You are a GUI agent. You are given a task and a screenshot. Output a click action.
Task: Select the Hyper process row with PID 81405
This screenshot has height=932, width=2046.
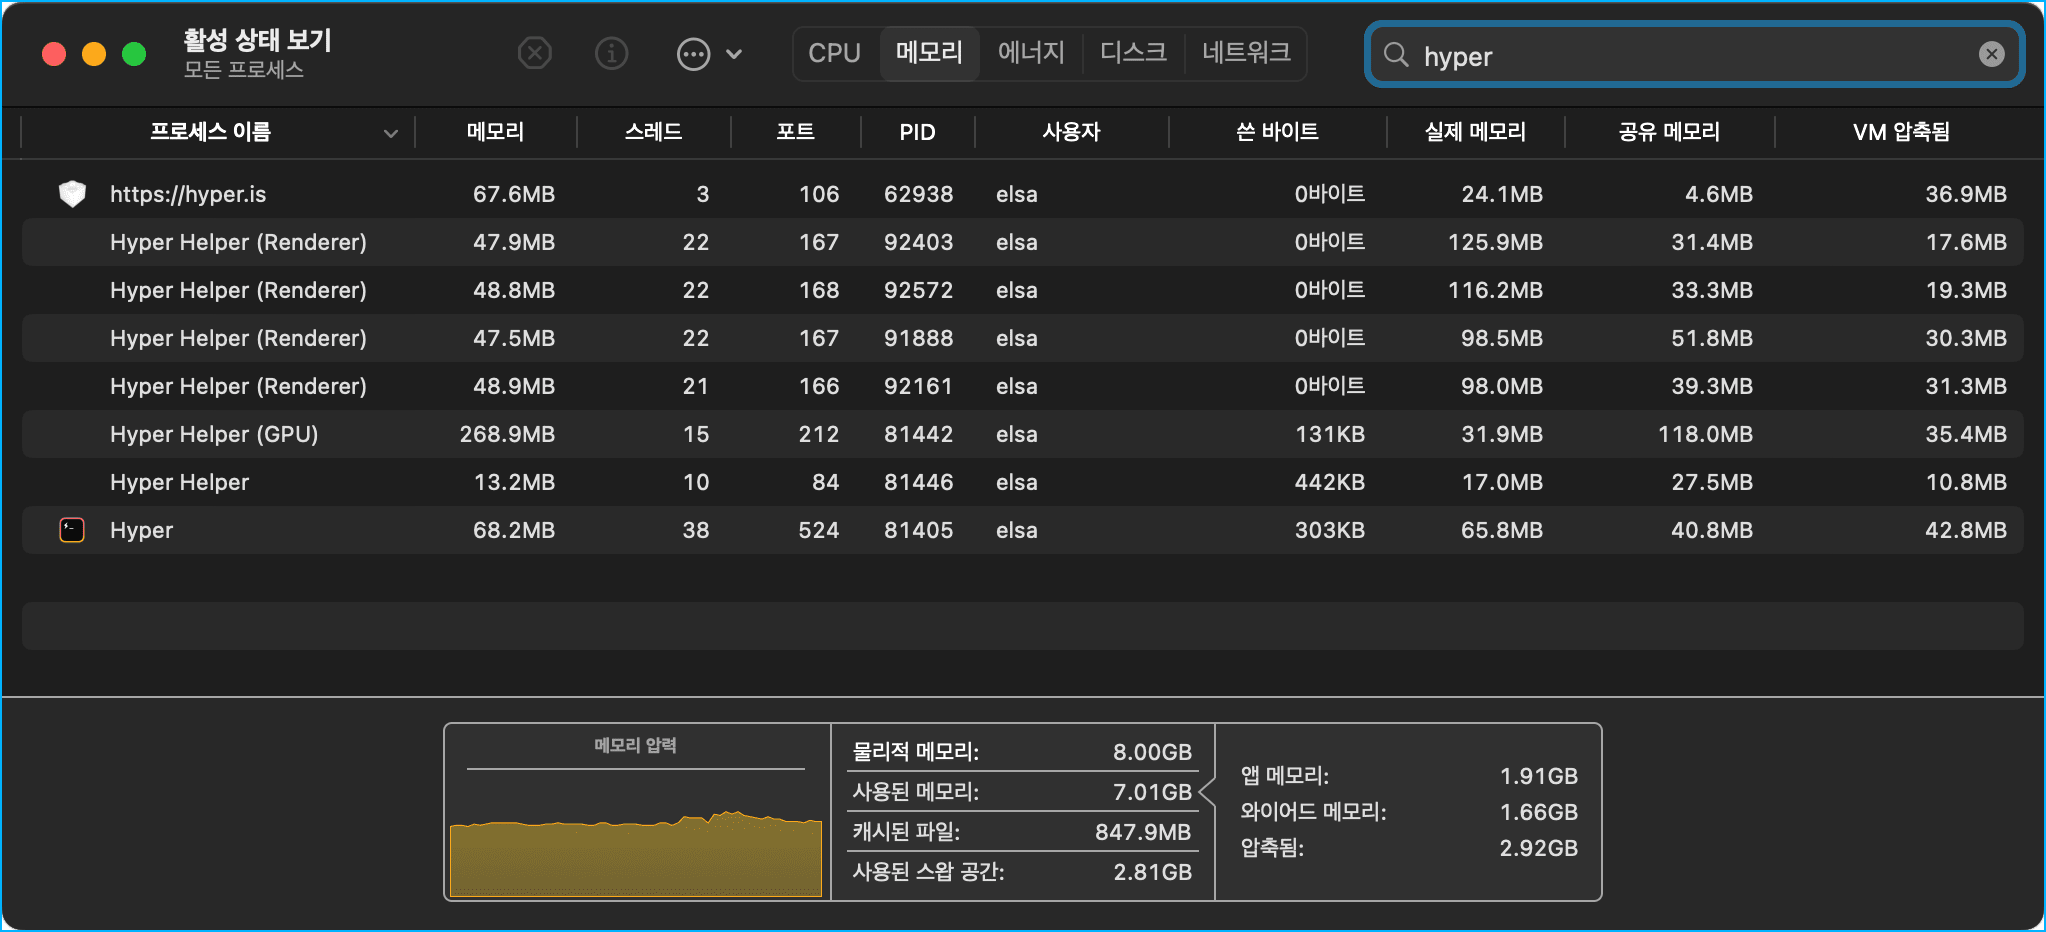(1023, 530)
